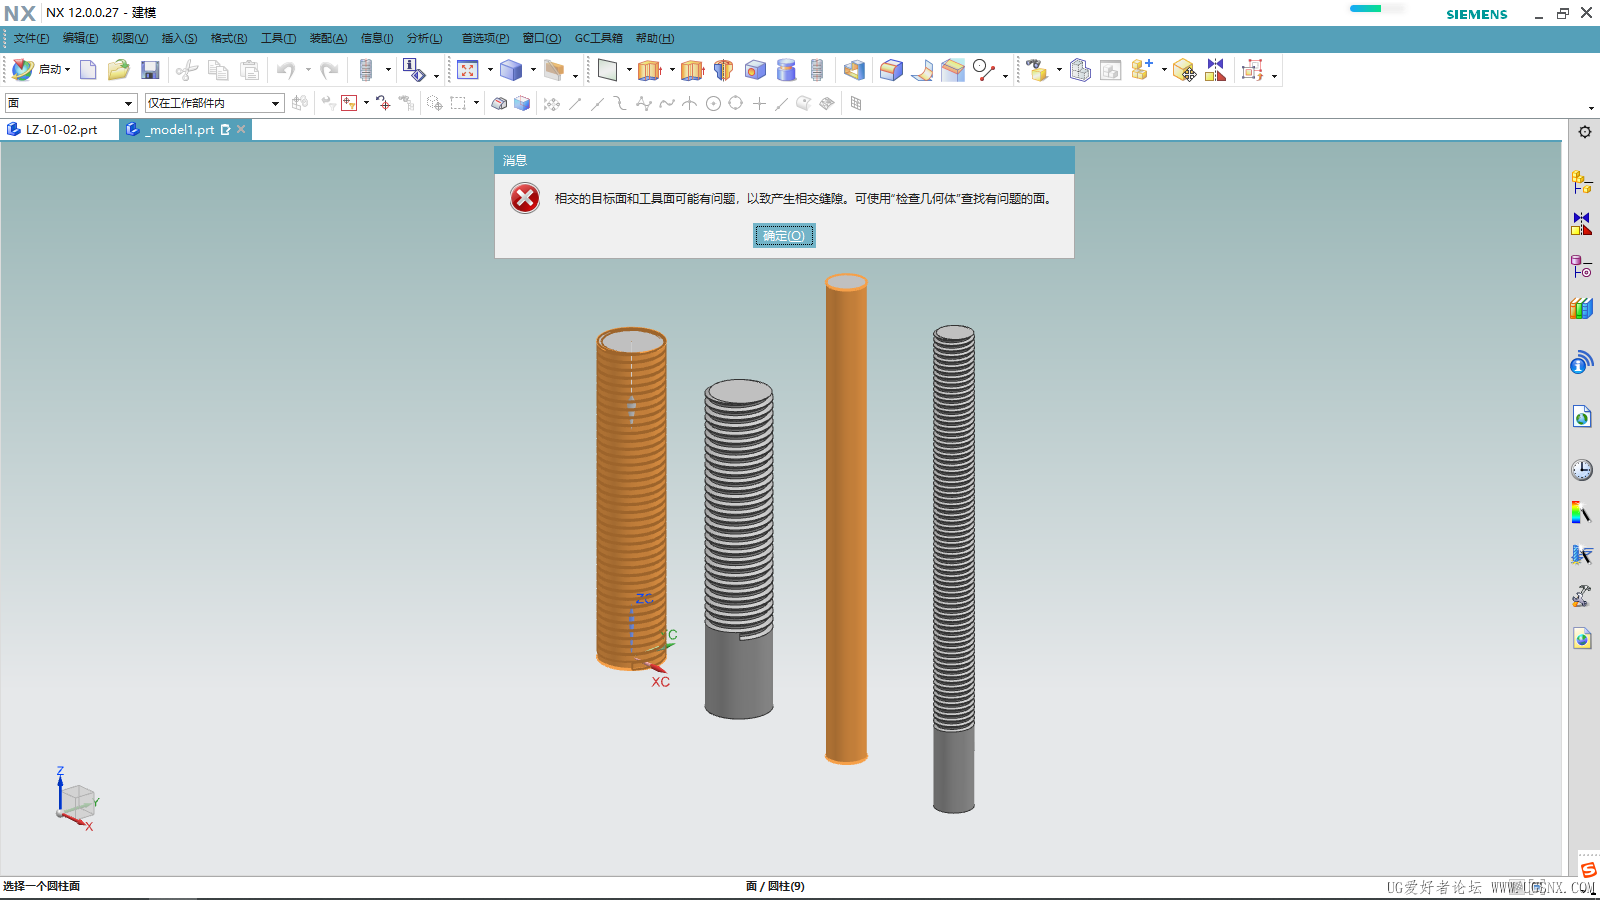Expand the toolbar options arrow at right

1591,108
